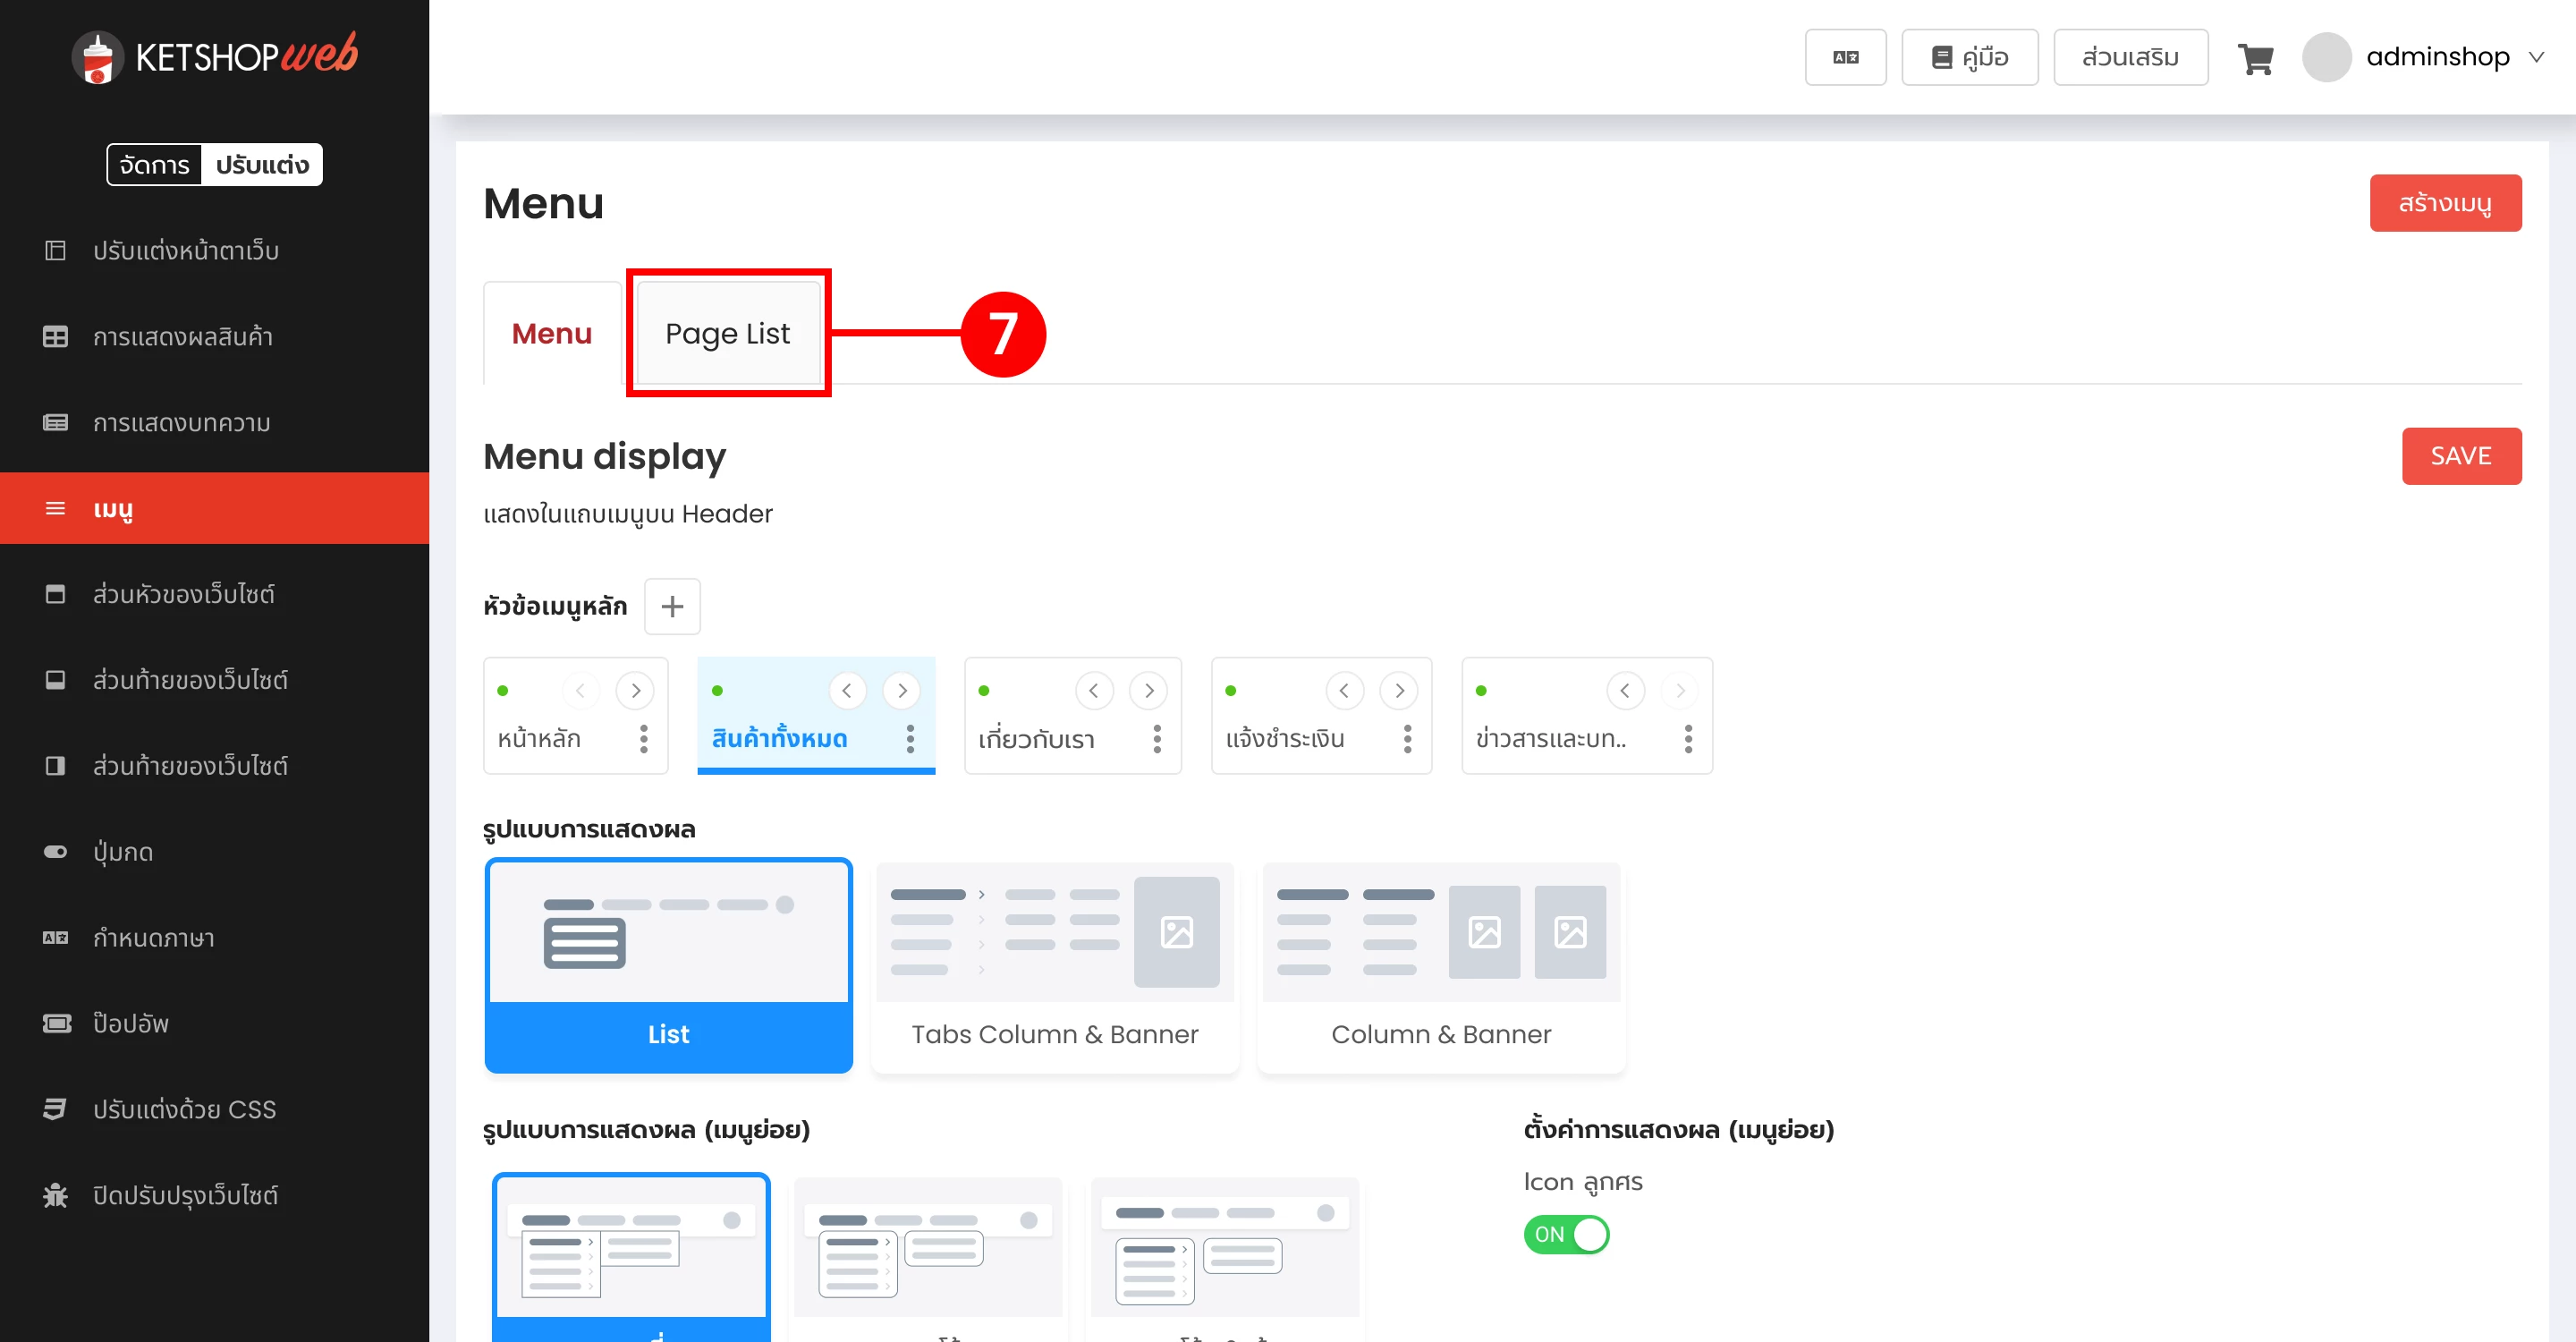Open options dots for สินค้าทั้งหมด
Image resolution: width=2576 pixels, height=1342 pixels.
[910, 739]
